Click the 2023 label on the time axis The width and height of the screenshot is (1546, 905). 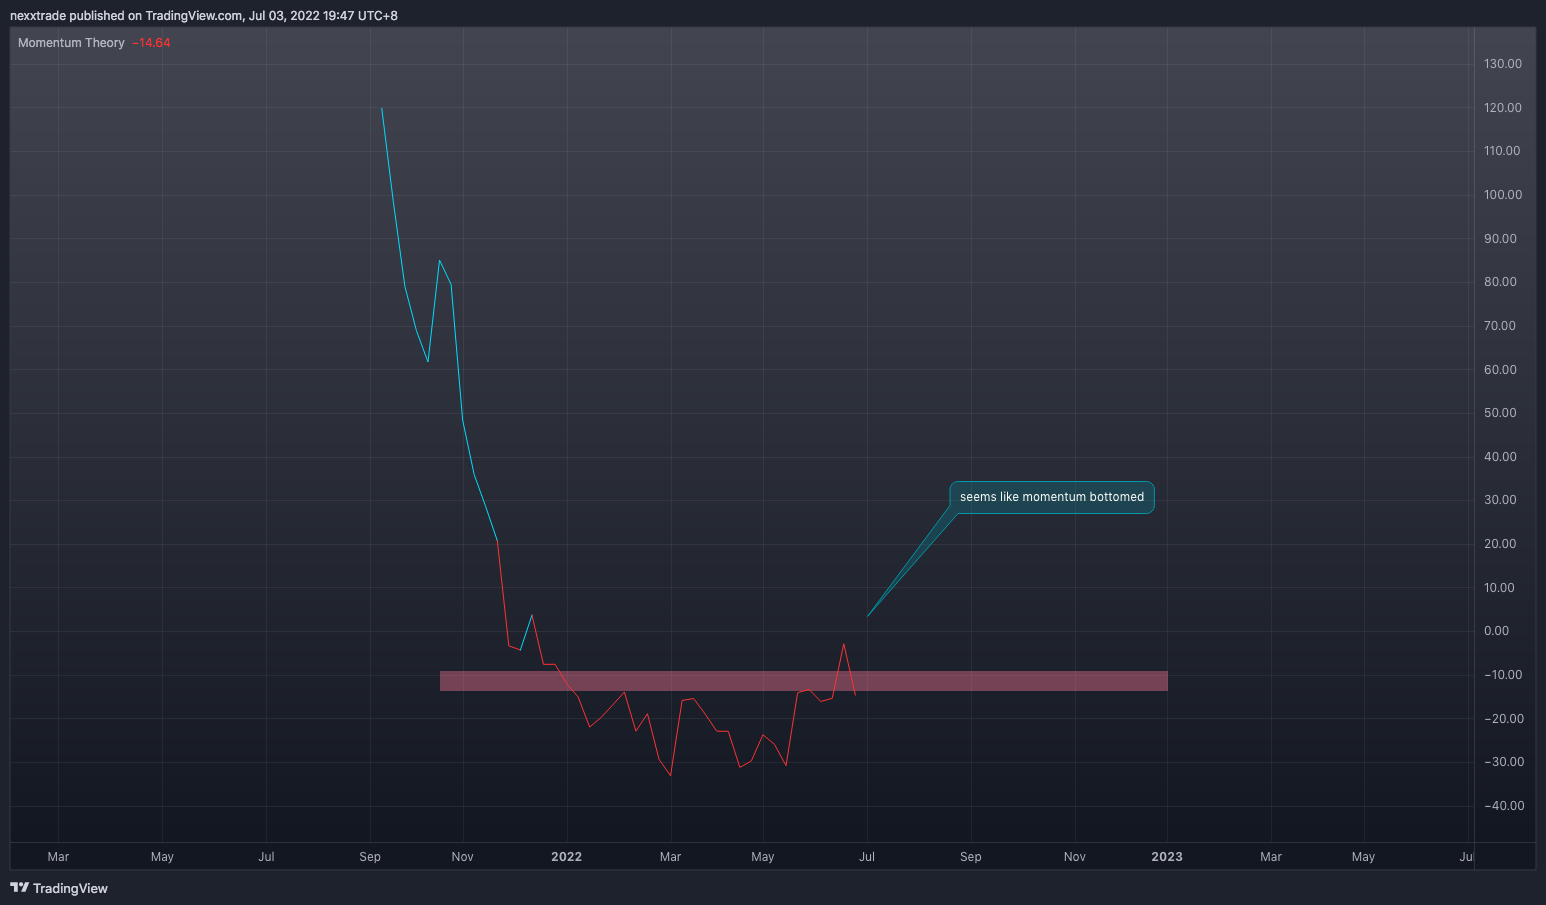pyautogui.click(x=1167, y=857)
